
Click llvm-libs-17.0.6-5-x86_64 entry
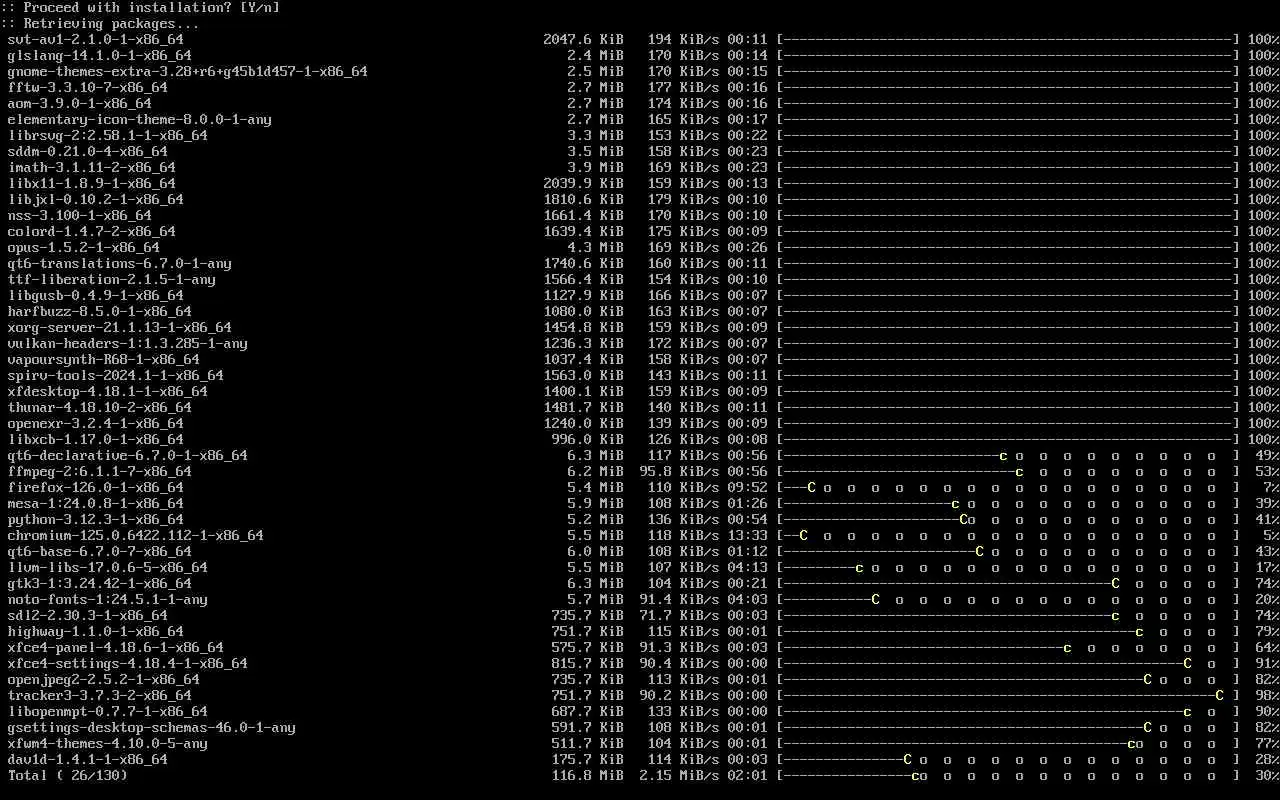(108, 568)
